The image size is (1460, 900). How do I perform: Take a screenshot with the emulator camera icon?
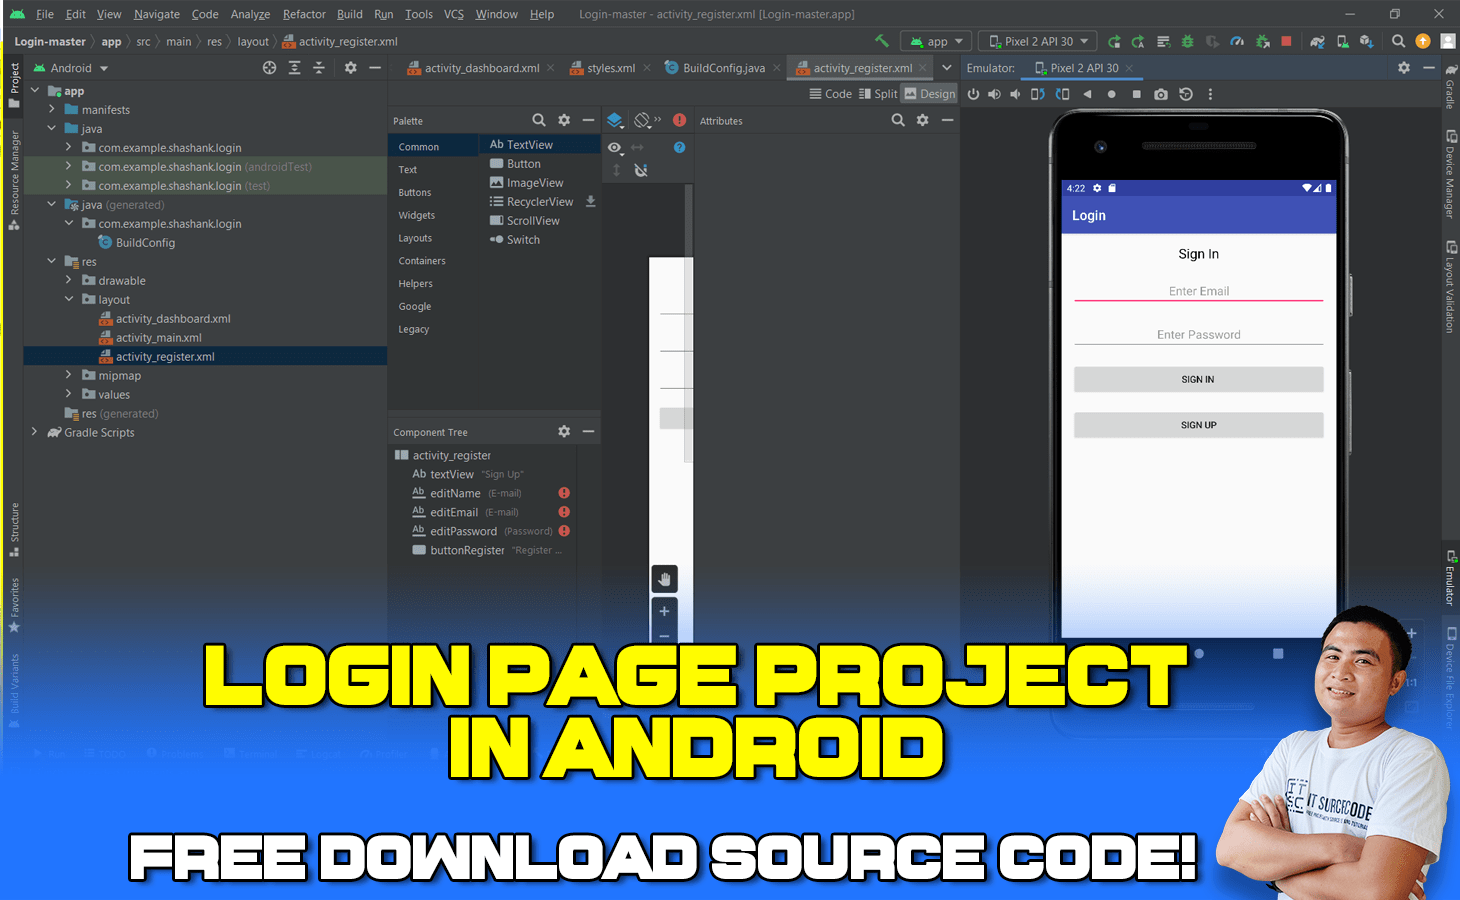pyautogui.click(x=1160, y=93)
